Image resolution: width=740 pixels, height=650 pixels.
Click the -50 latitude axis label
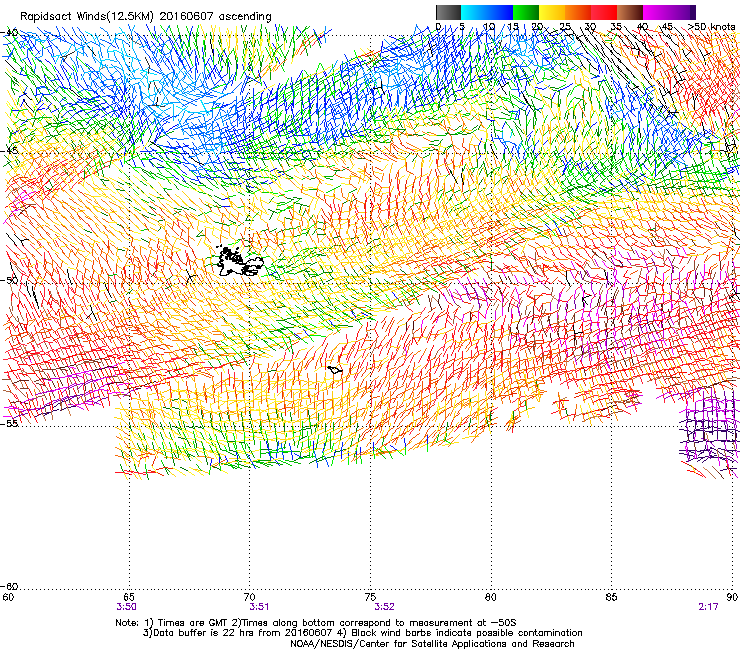[x=9, y=280]
